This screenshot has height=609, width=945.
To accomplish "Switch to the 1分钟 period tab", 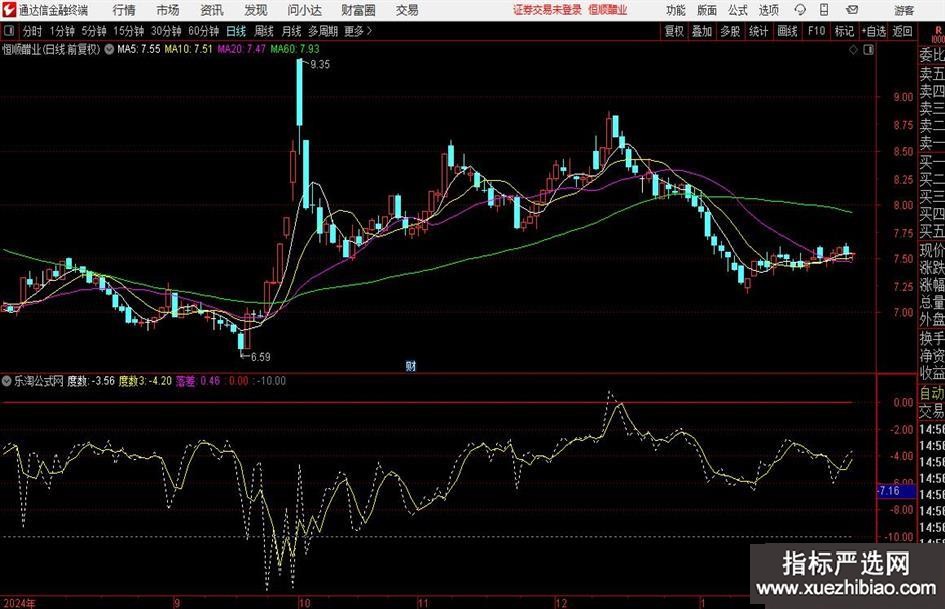I will (x=61, y=31).
